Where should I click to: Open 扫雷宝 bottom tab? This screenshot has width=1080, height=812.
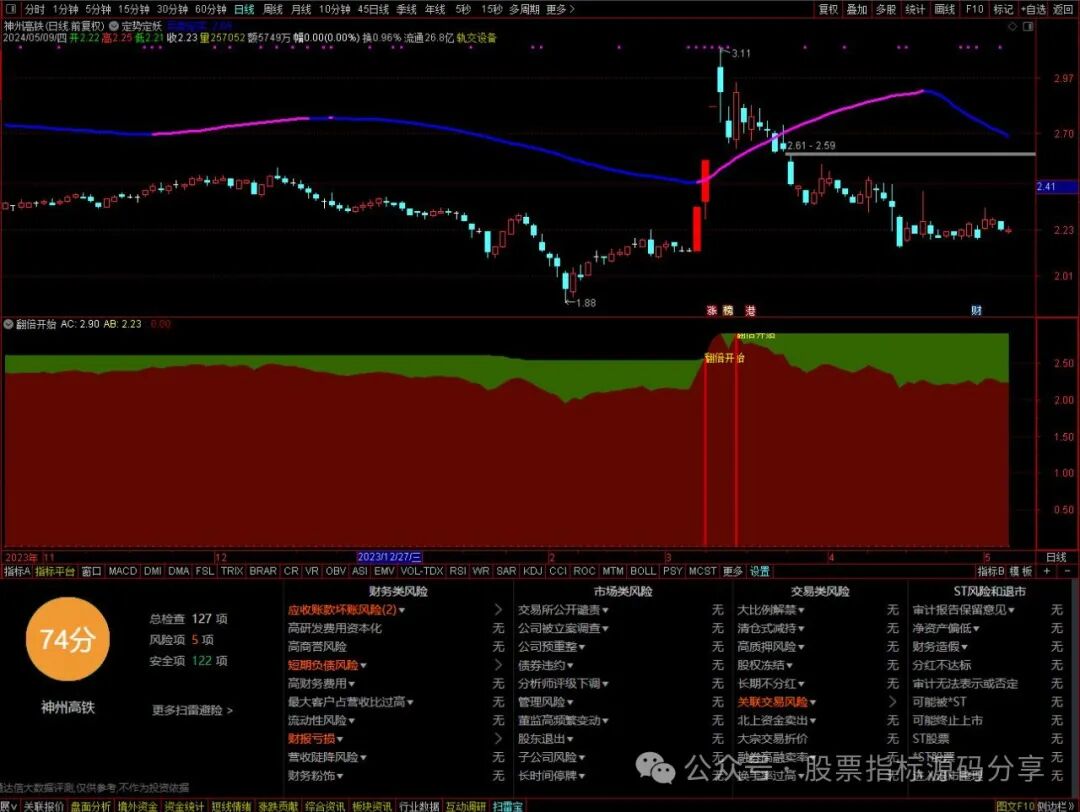[x=507, y=806]
